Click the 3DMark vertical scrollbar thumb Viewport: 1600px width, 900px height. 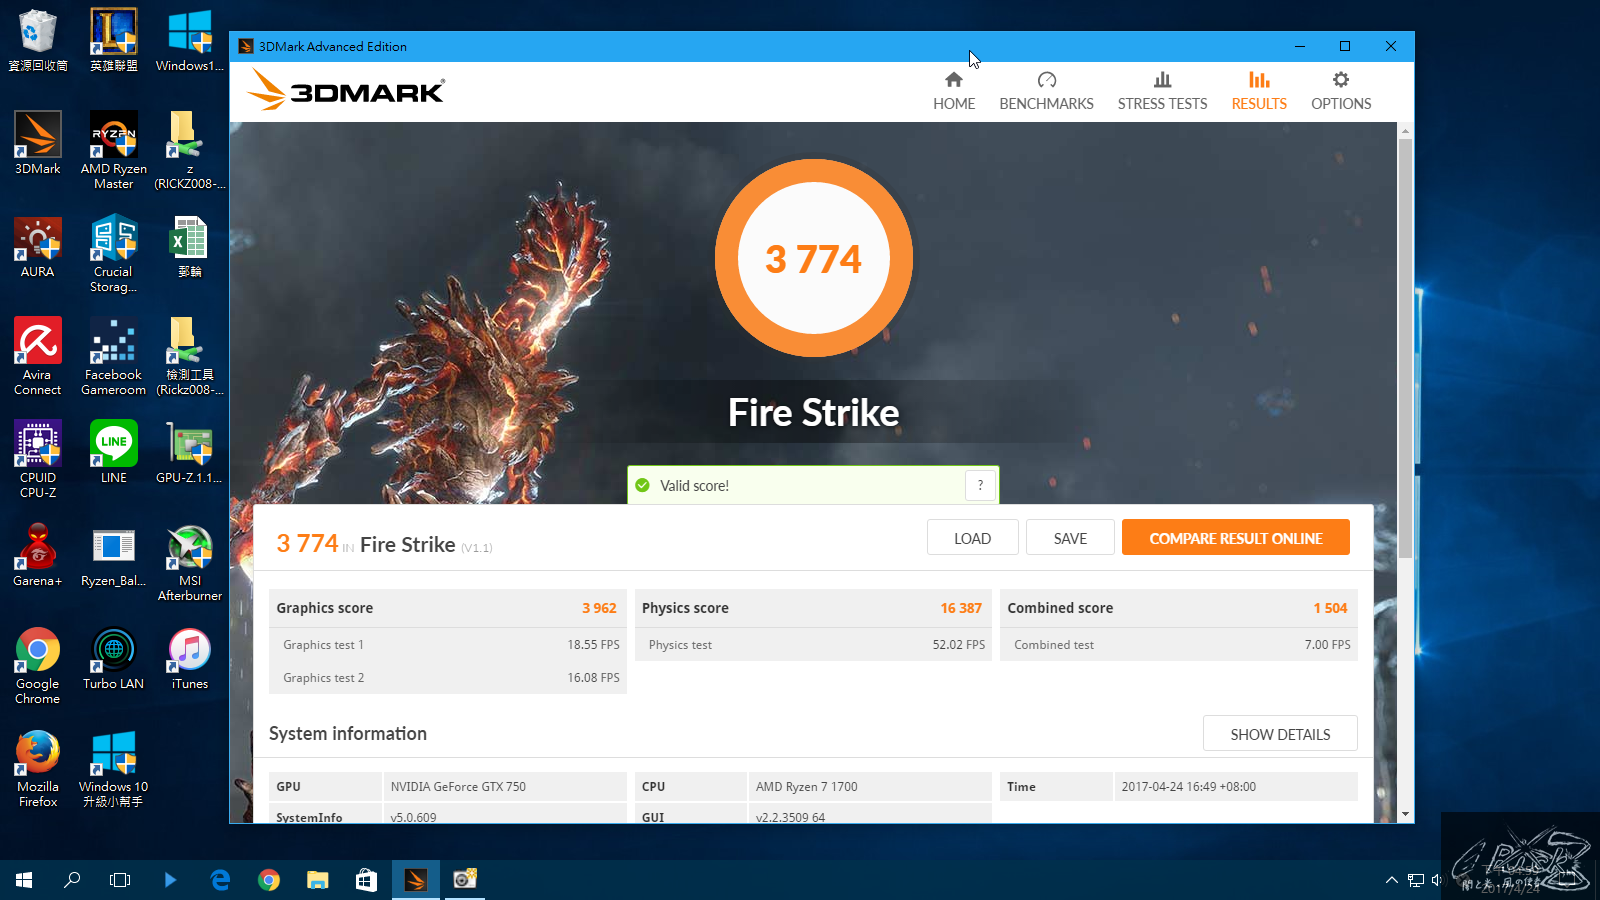(x=1405, y=348)
